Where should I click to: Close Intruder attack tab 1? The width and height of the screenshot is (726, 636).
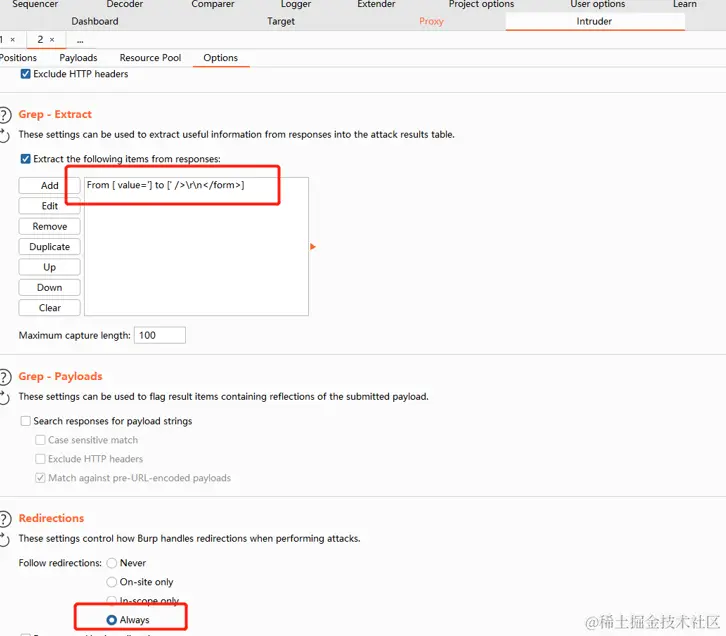[x=13, y=40]
